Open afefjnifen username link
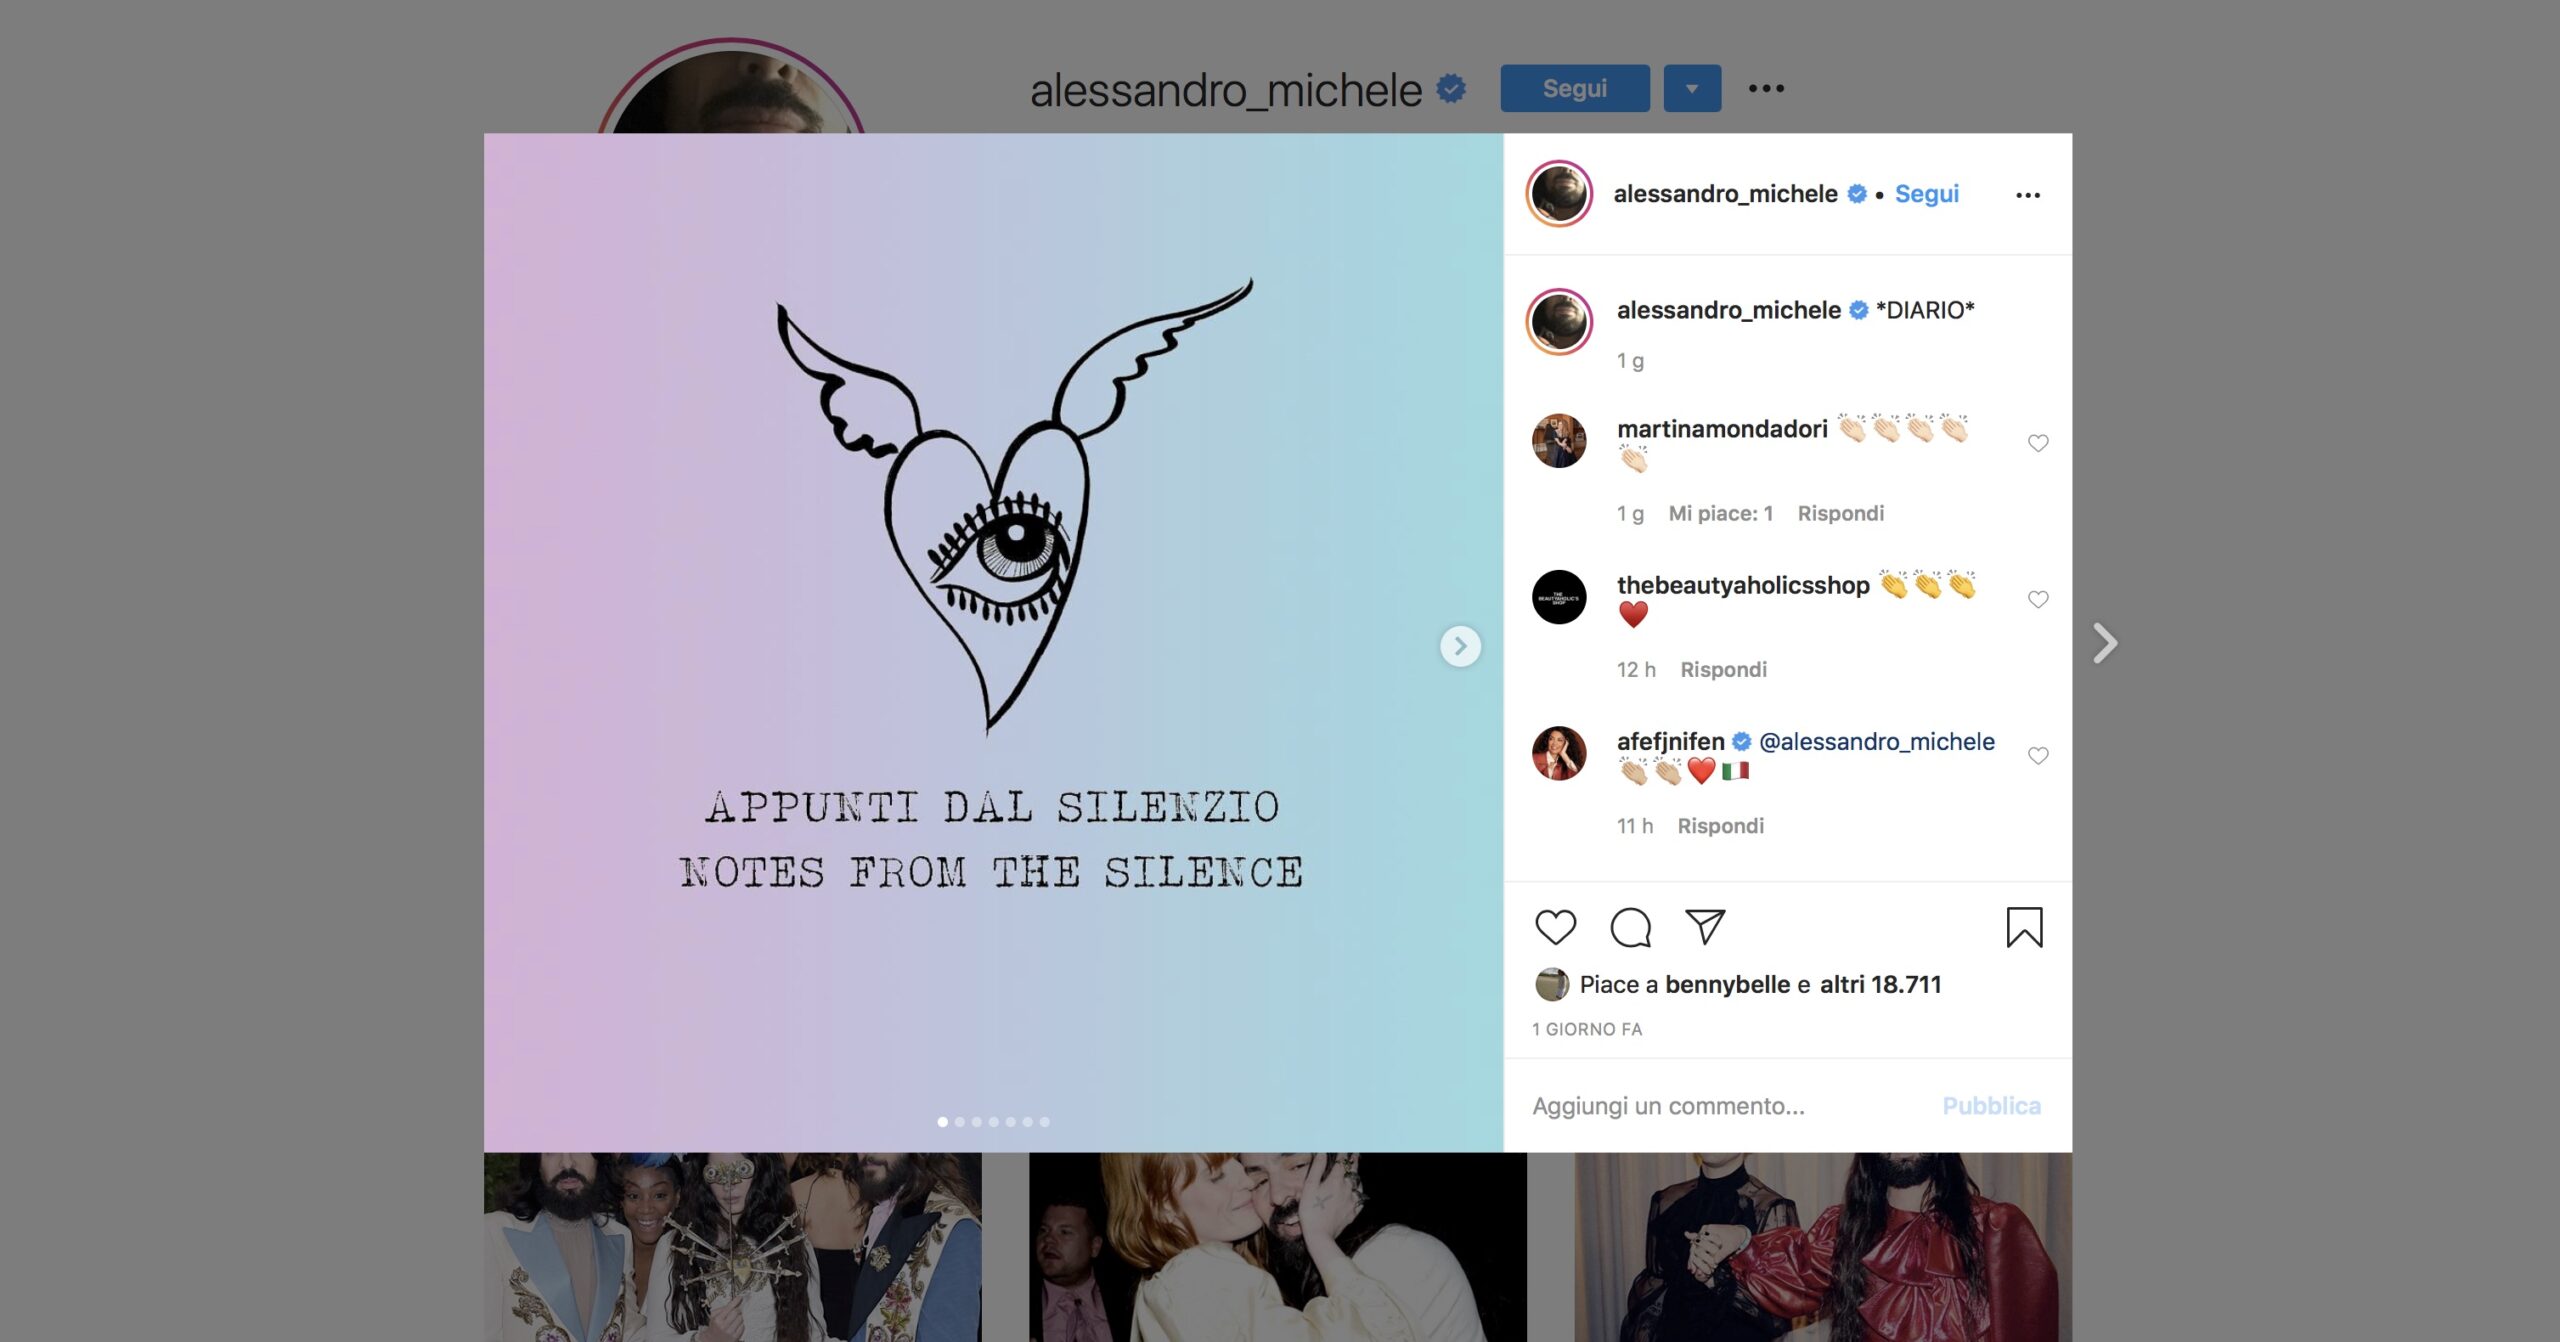The height and width of the screenshot is (1342, 2560). pos(1670,741)
